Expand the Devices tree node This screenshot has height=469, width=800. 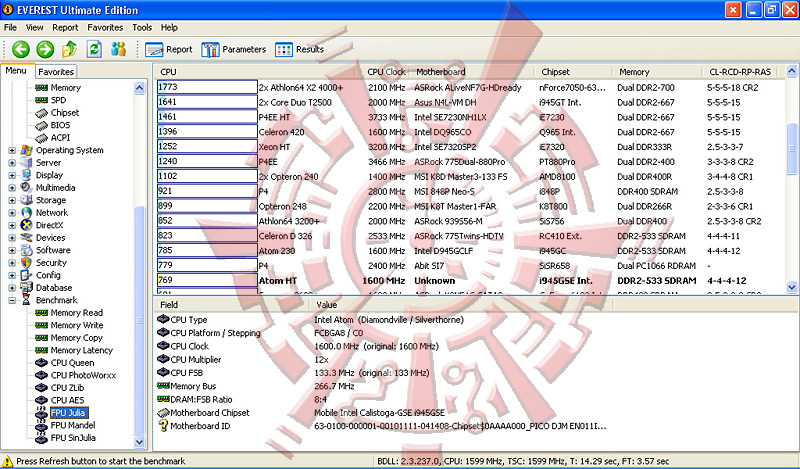coord(12,238)
